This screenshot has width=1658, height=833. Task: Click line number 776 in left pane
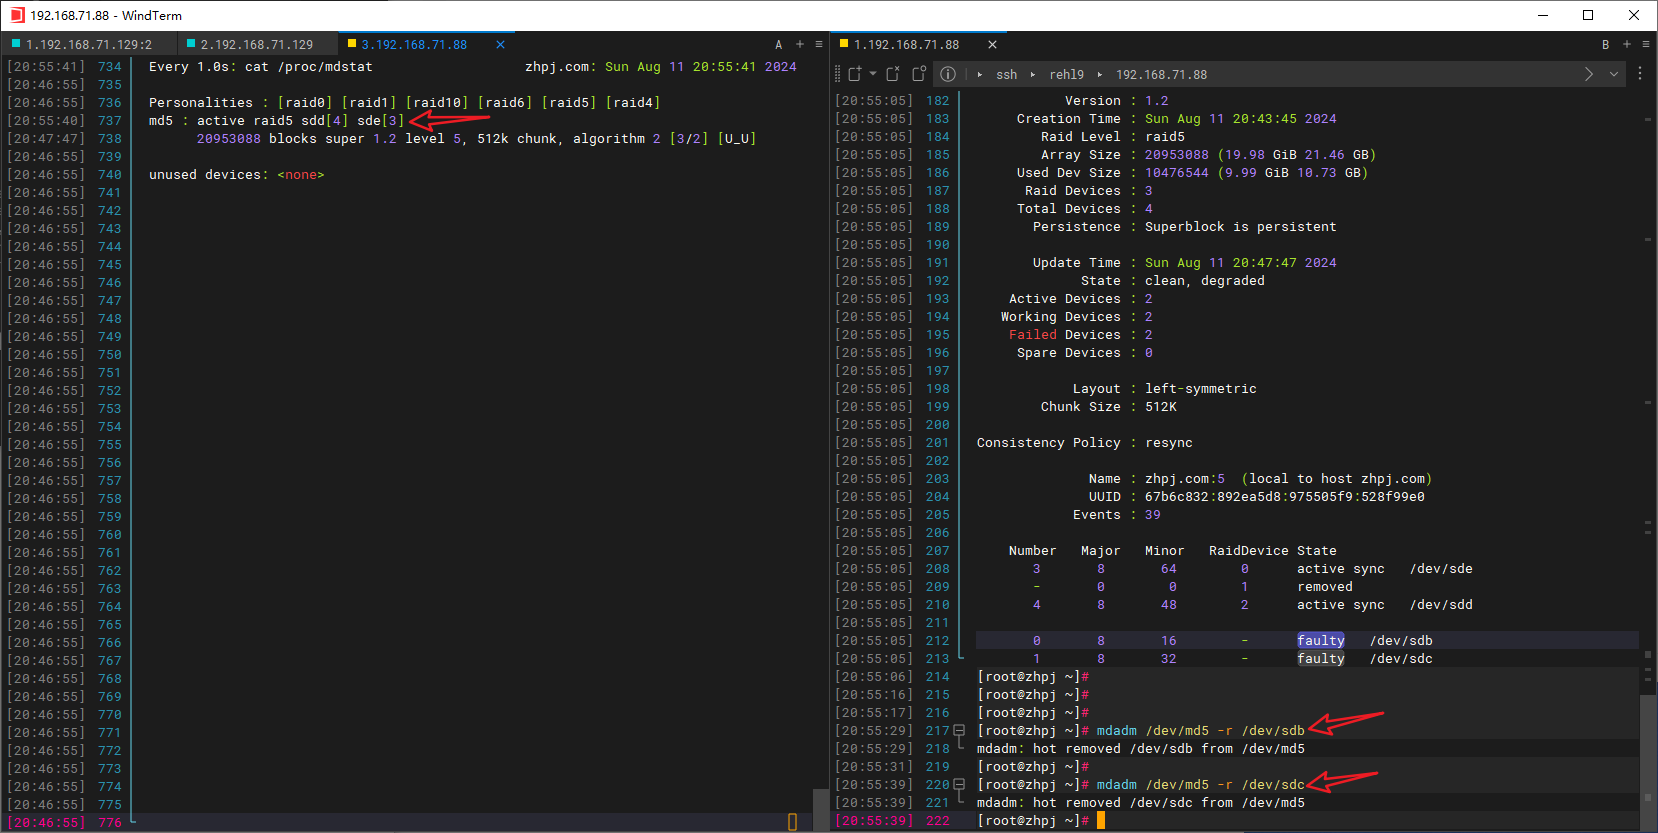click(x=110, y=823)
